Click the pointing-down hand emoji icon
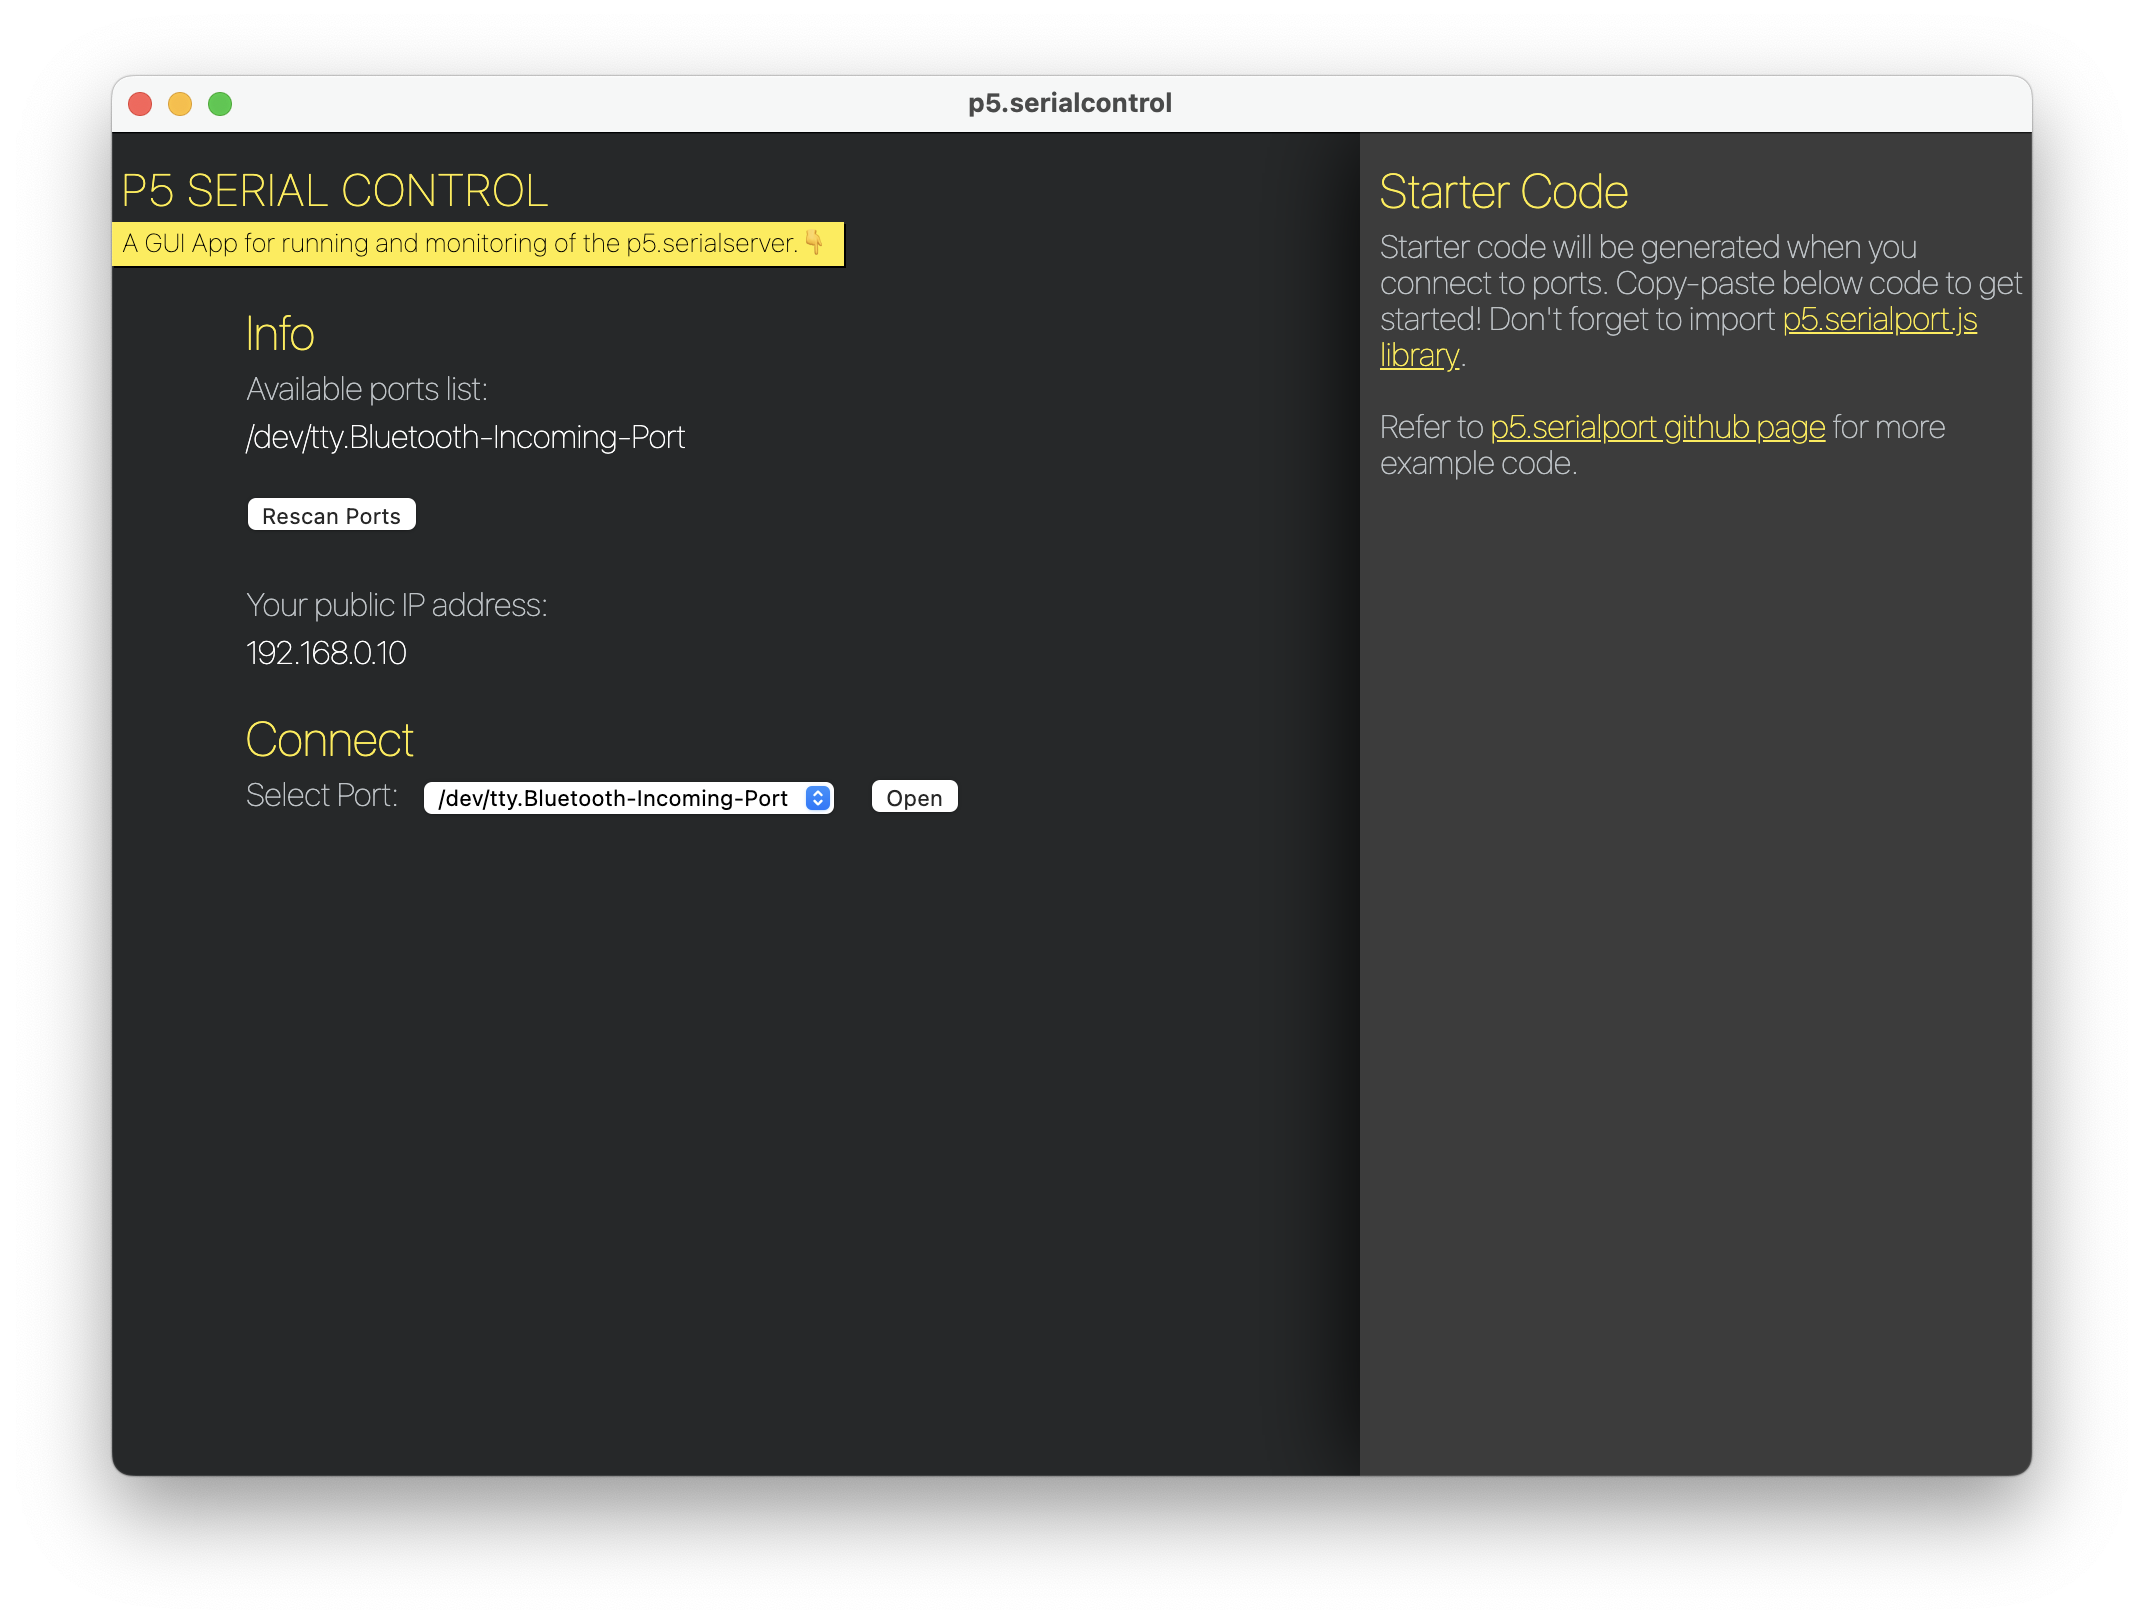The height and width of the screenshot is (1624, 2144). point(814,242)
